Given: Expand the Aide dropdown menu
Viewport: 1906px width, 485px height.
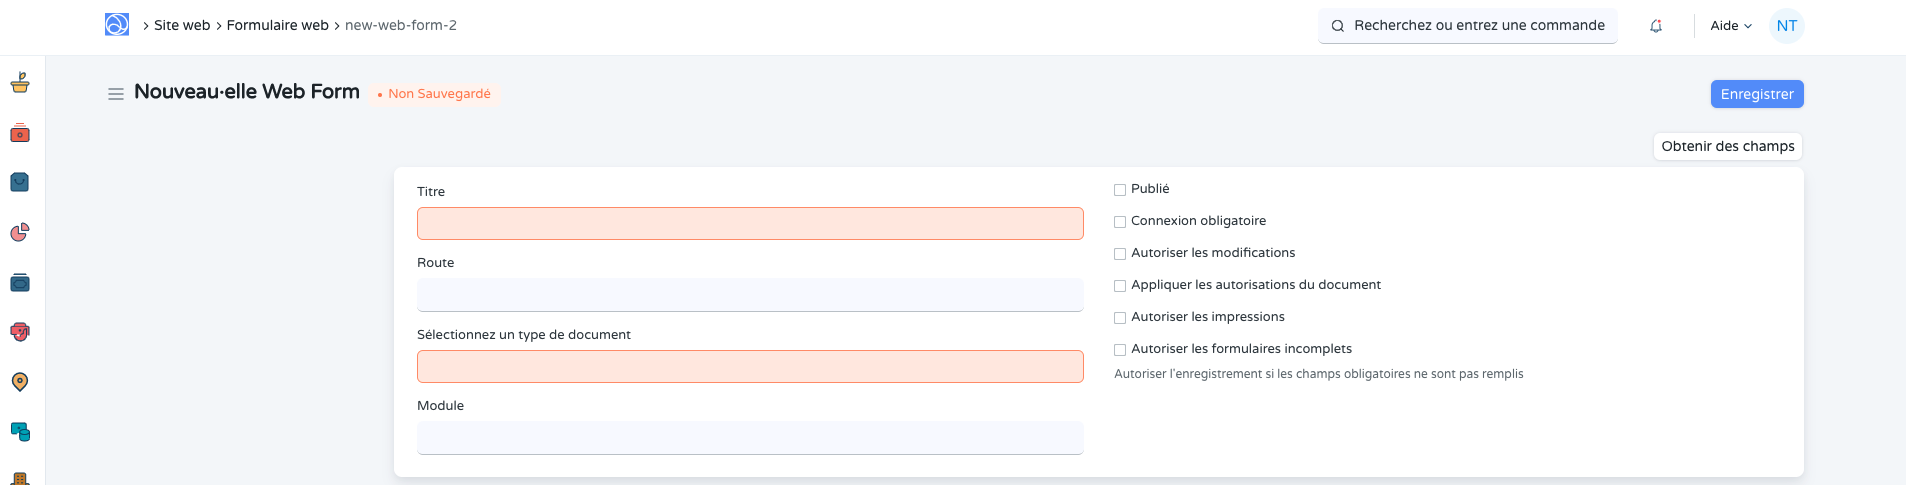Looking at the screenshot, I should coord(1730,26).
